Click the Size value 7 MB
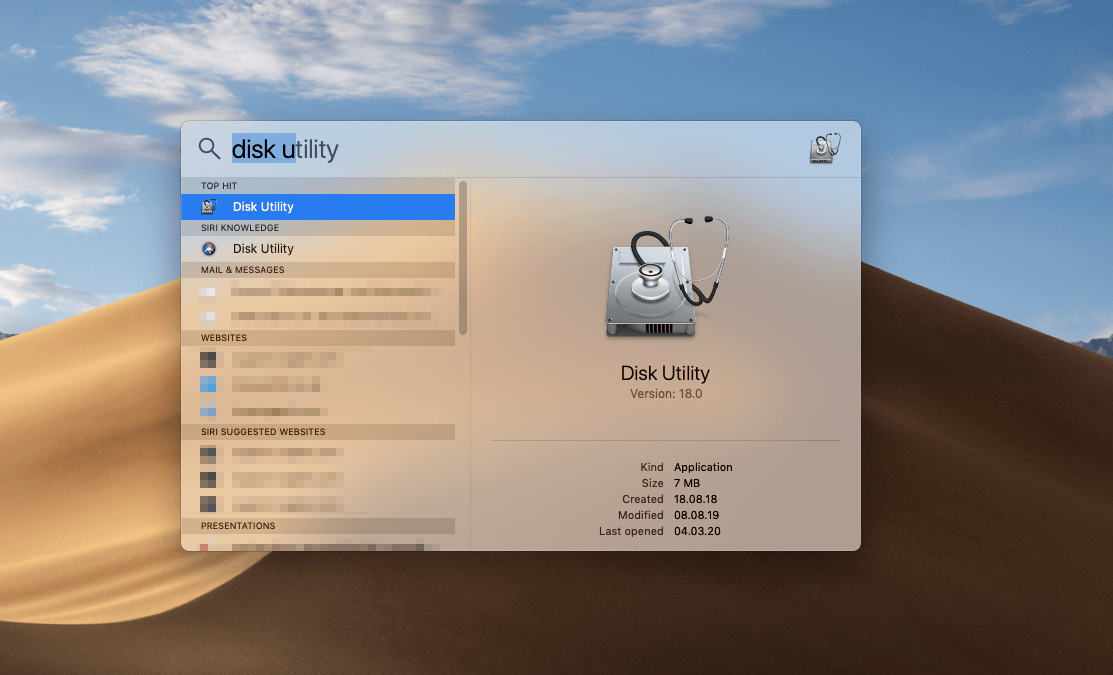Image resolution: width=1113 pixels, height=675 pixels. 686,483
